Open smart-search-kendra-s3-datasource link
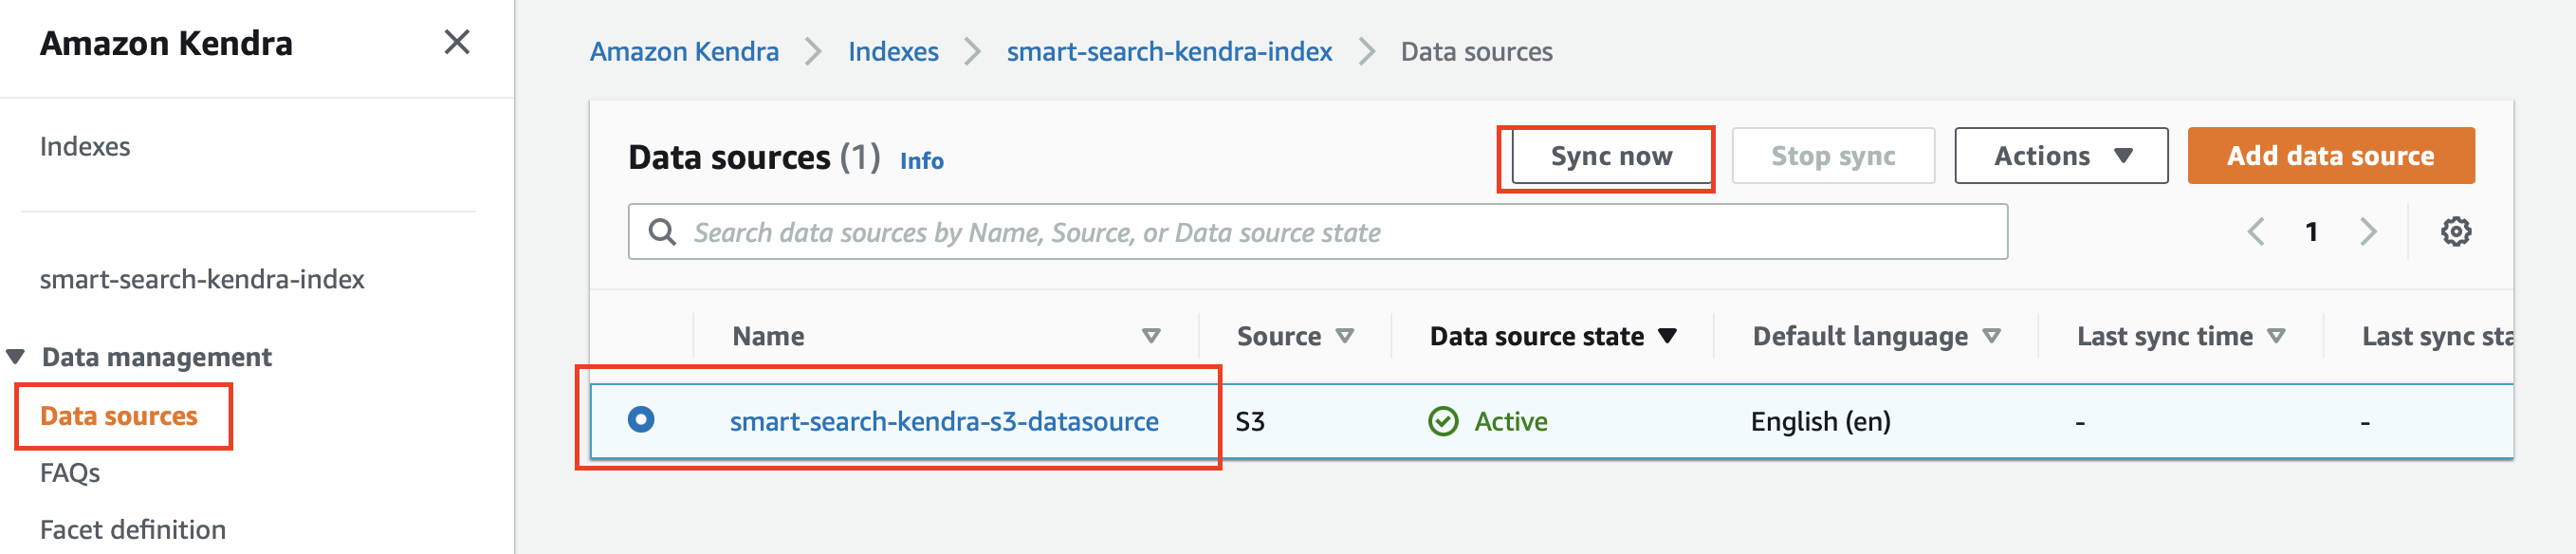 click(x=943, y=422)
